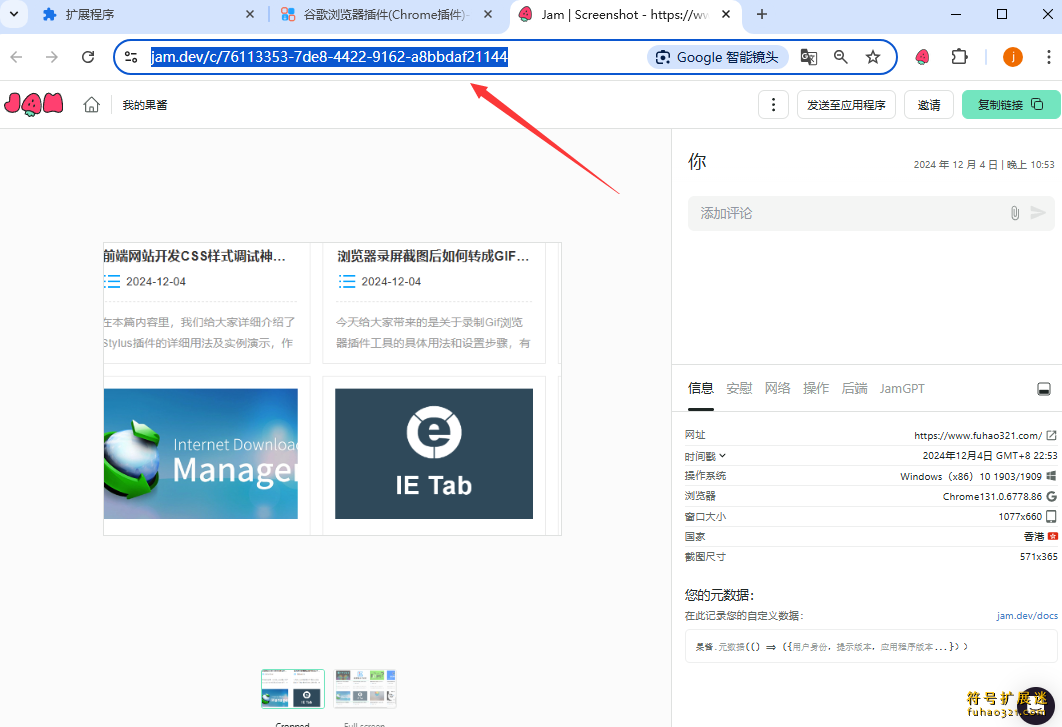Viewport: 1062px width, 727px height.
Task: Select the Full screen screenshot thumbnail
Action: coord(365,688)
